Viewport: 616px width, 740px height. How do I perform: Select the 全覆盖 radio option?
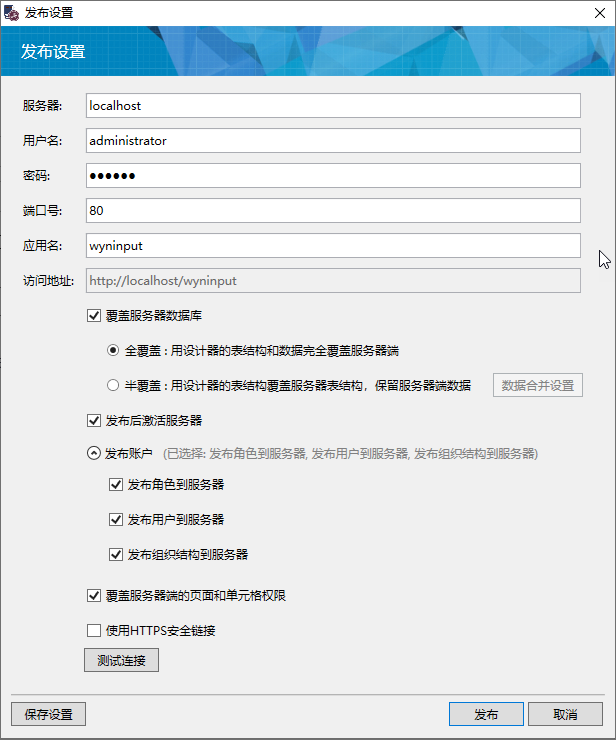pos(114,351)
